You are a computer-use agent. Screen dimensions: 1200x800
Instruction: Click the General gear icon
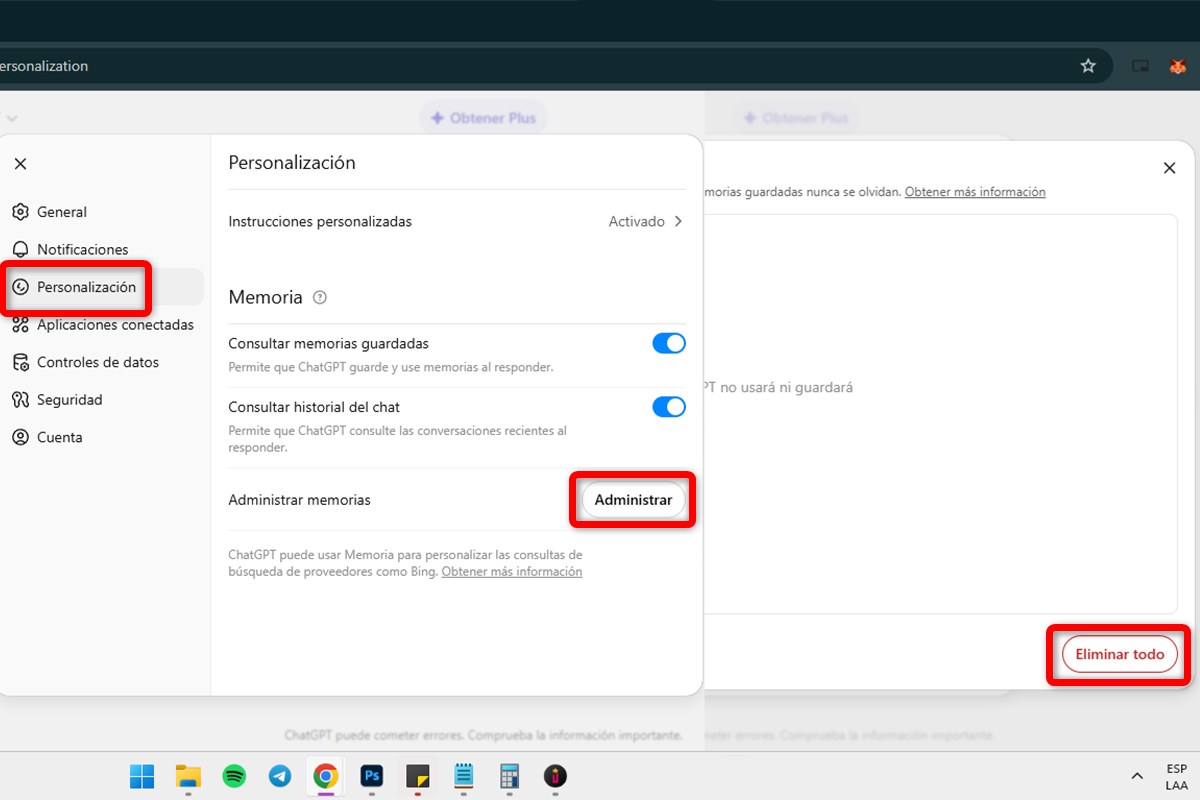coord(20,212)
